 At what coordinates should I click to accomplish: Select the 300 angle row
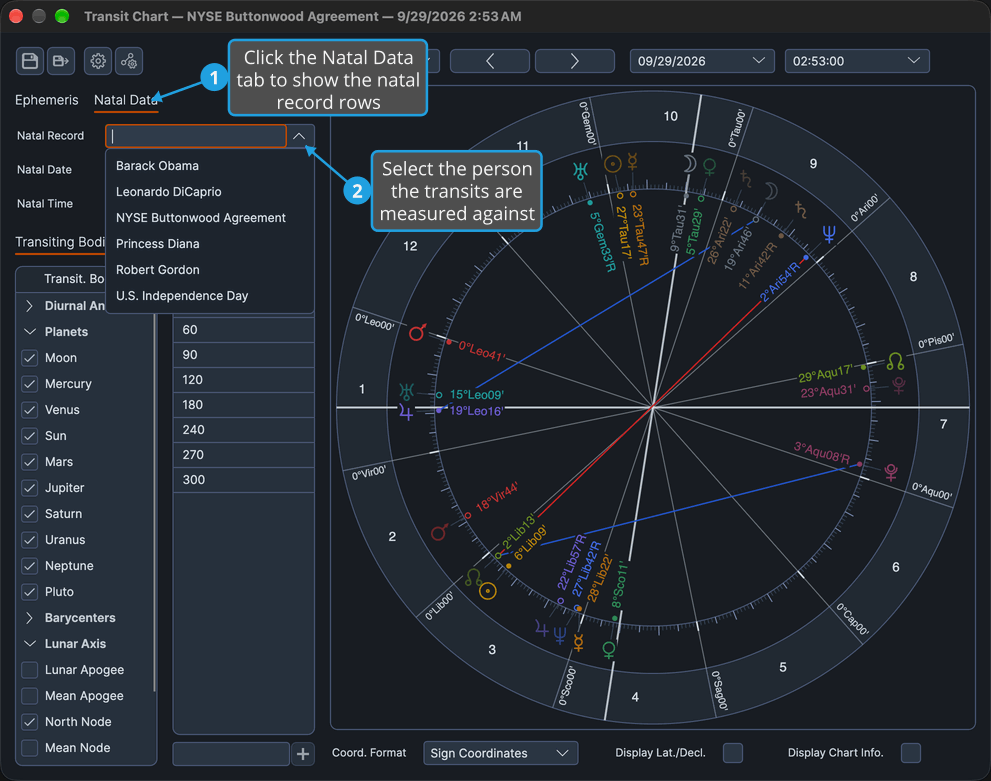click(x=244, y=480)
